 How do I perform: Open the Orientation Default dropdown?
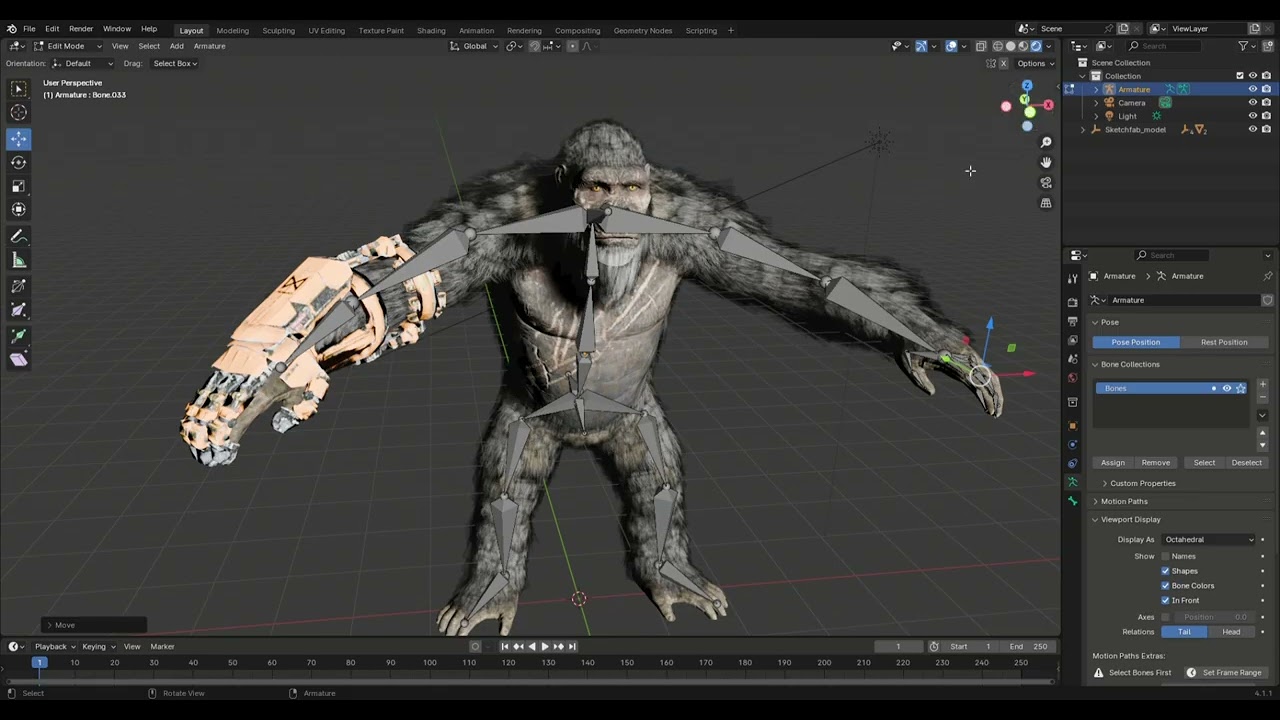tap(84, 63)
